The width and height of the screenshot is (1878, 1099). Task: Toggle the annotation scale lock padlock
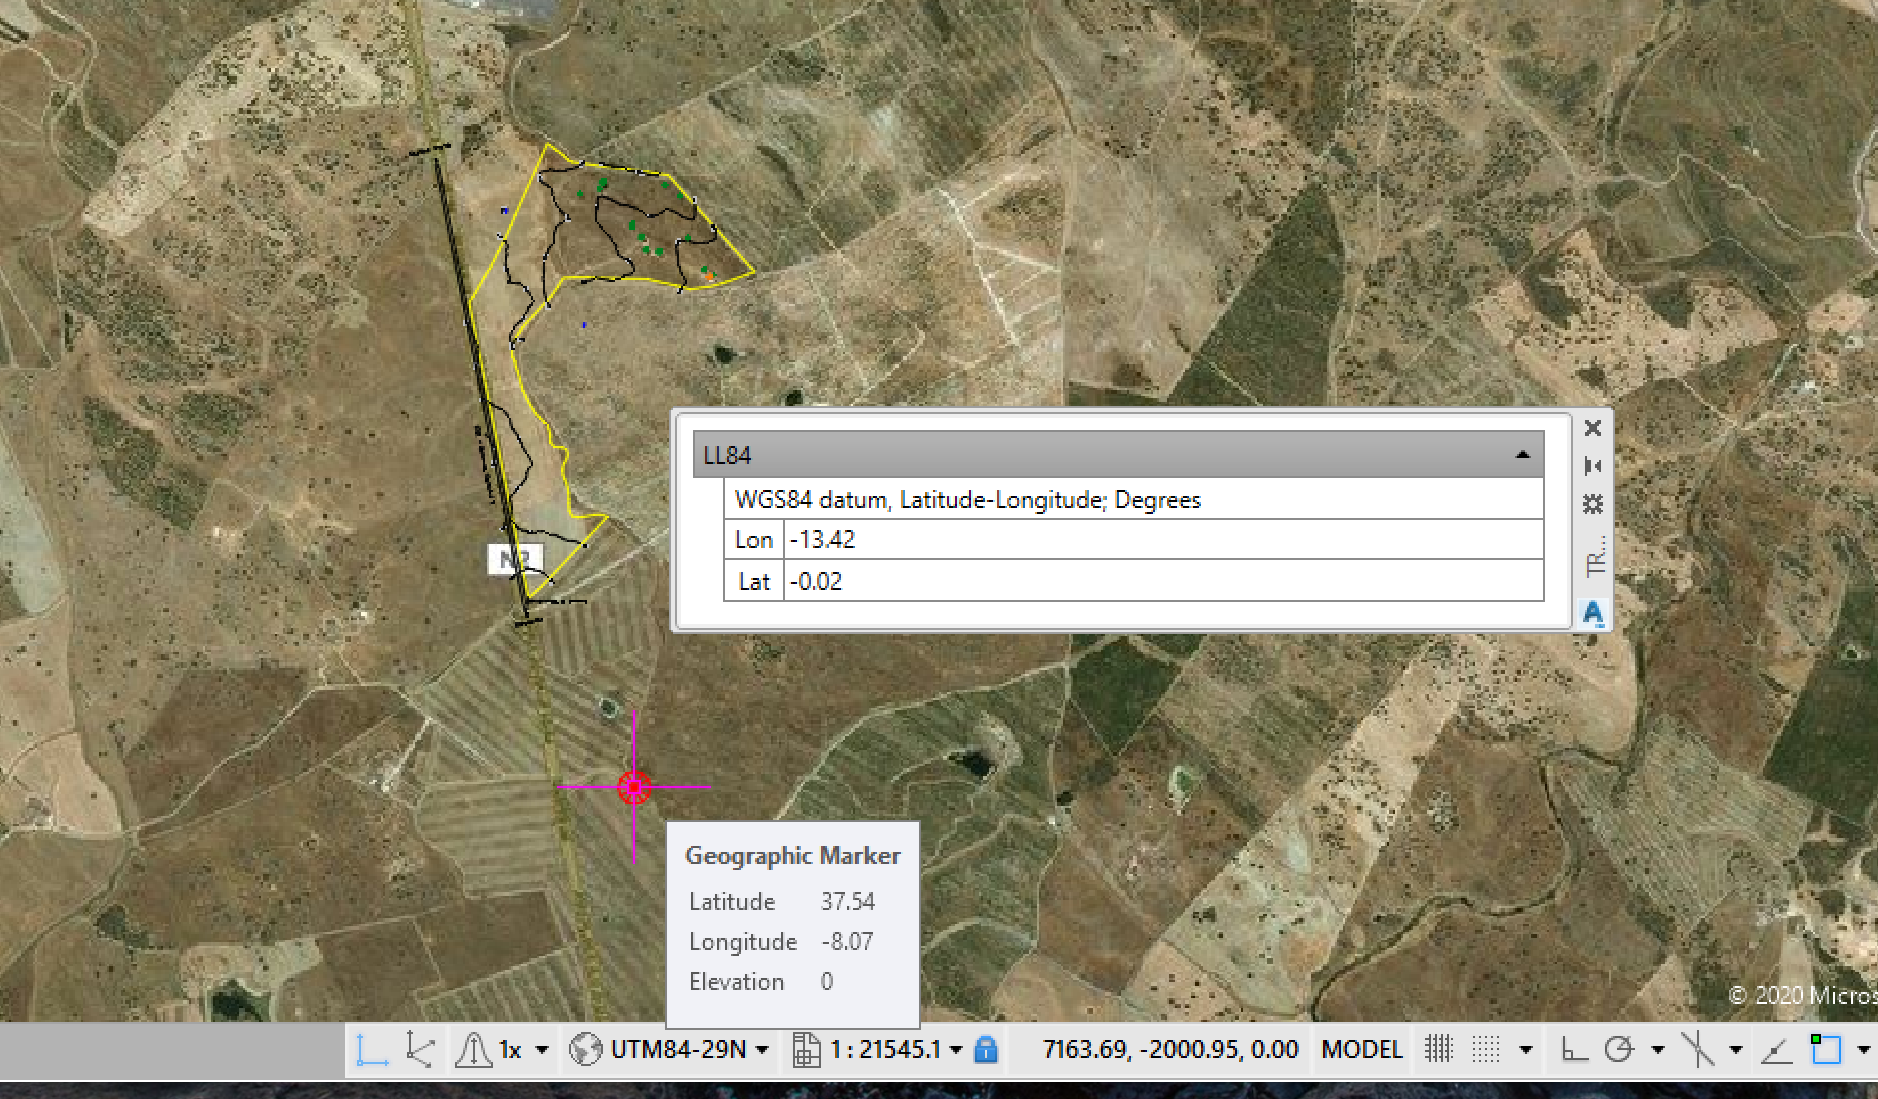tap(989, 1050)
